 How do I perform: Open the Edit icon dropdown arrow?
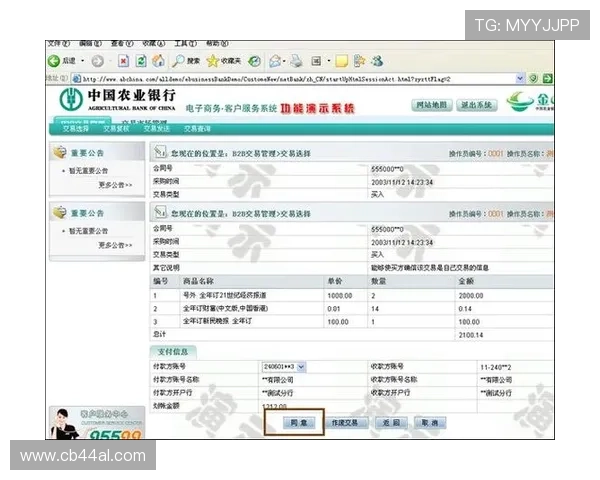click(x=329, y=61)
